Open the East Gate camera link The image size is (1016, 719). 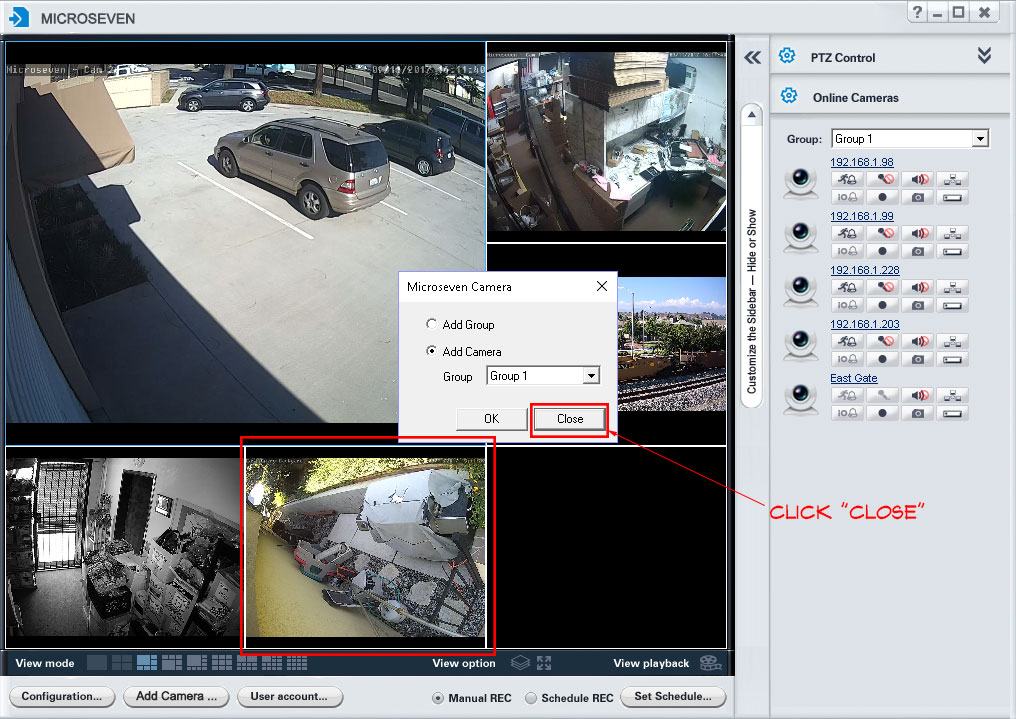click(854, 378)
